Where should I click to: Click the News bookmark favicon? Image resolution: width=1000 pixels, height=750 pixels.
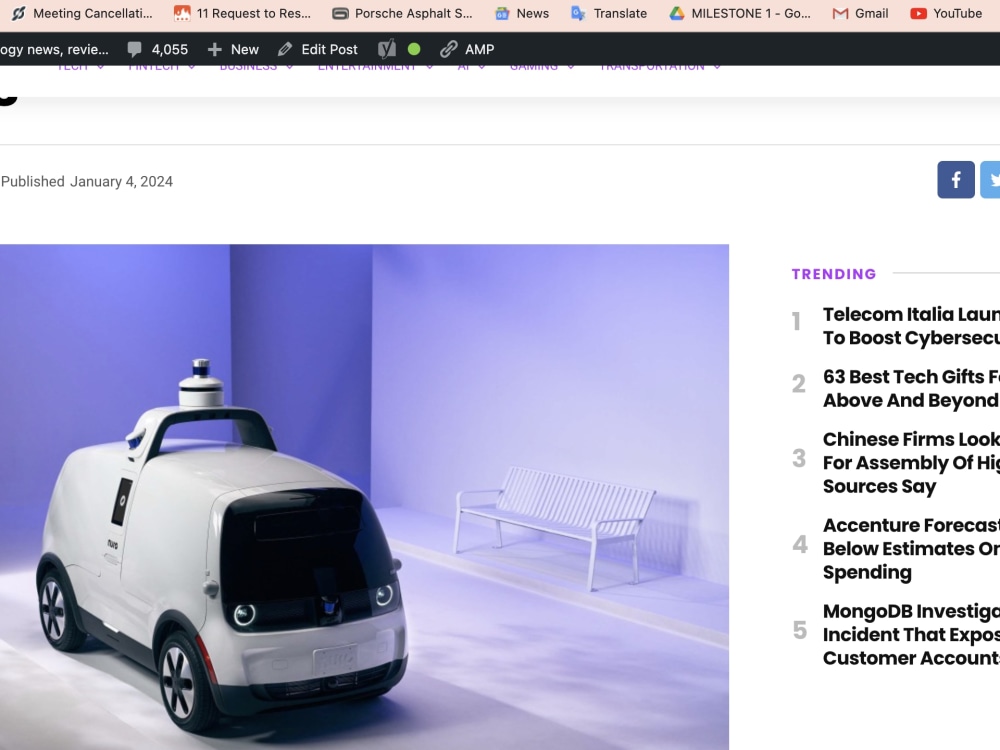[x=503, y=13]
